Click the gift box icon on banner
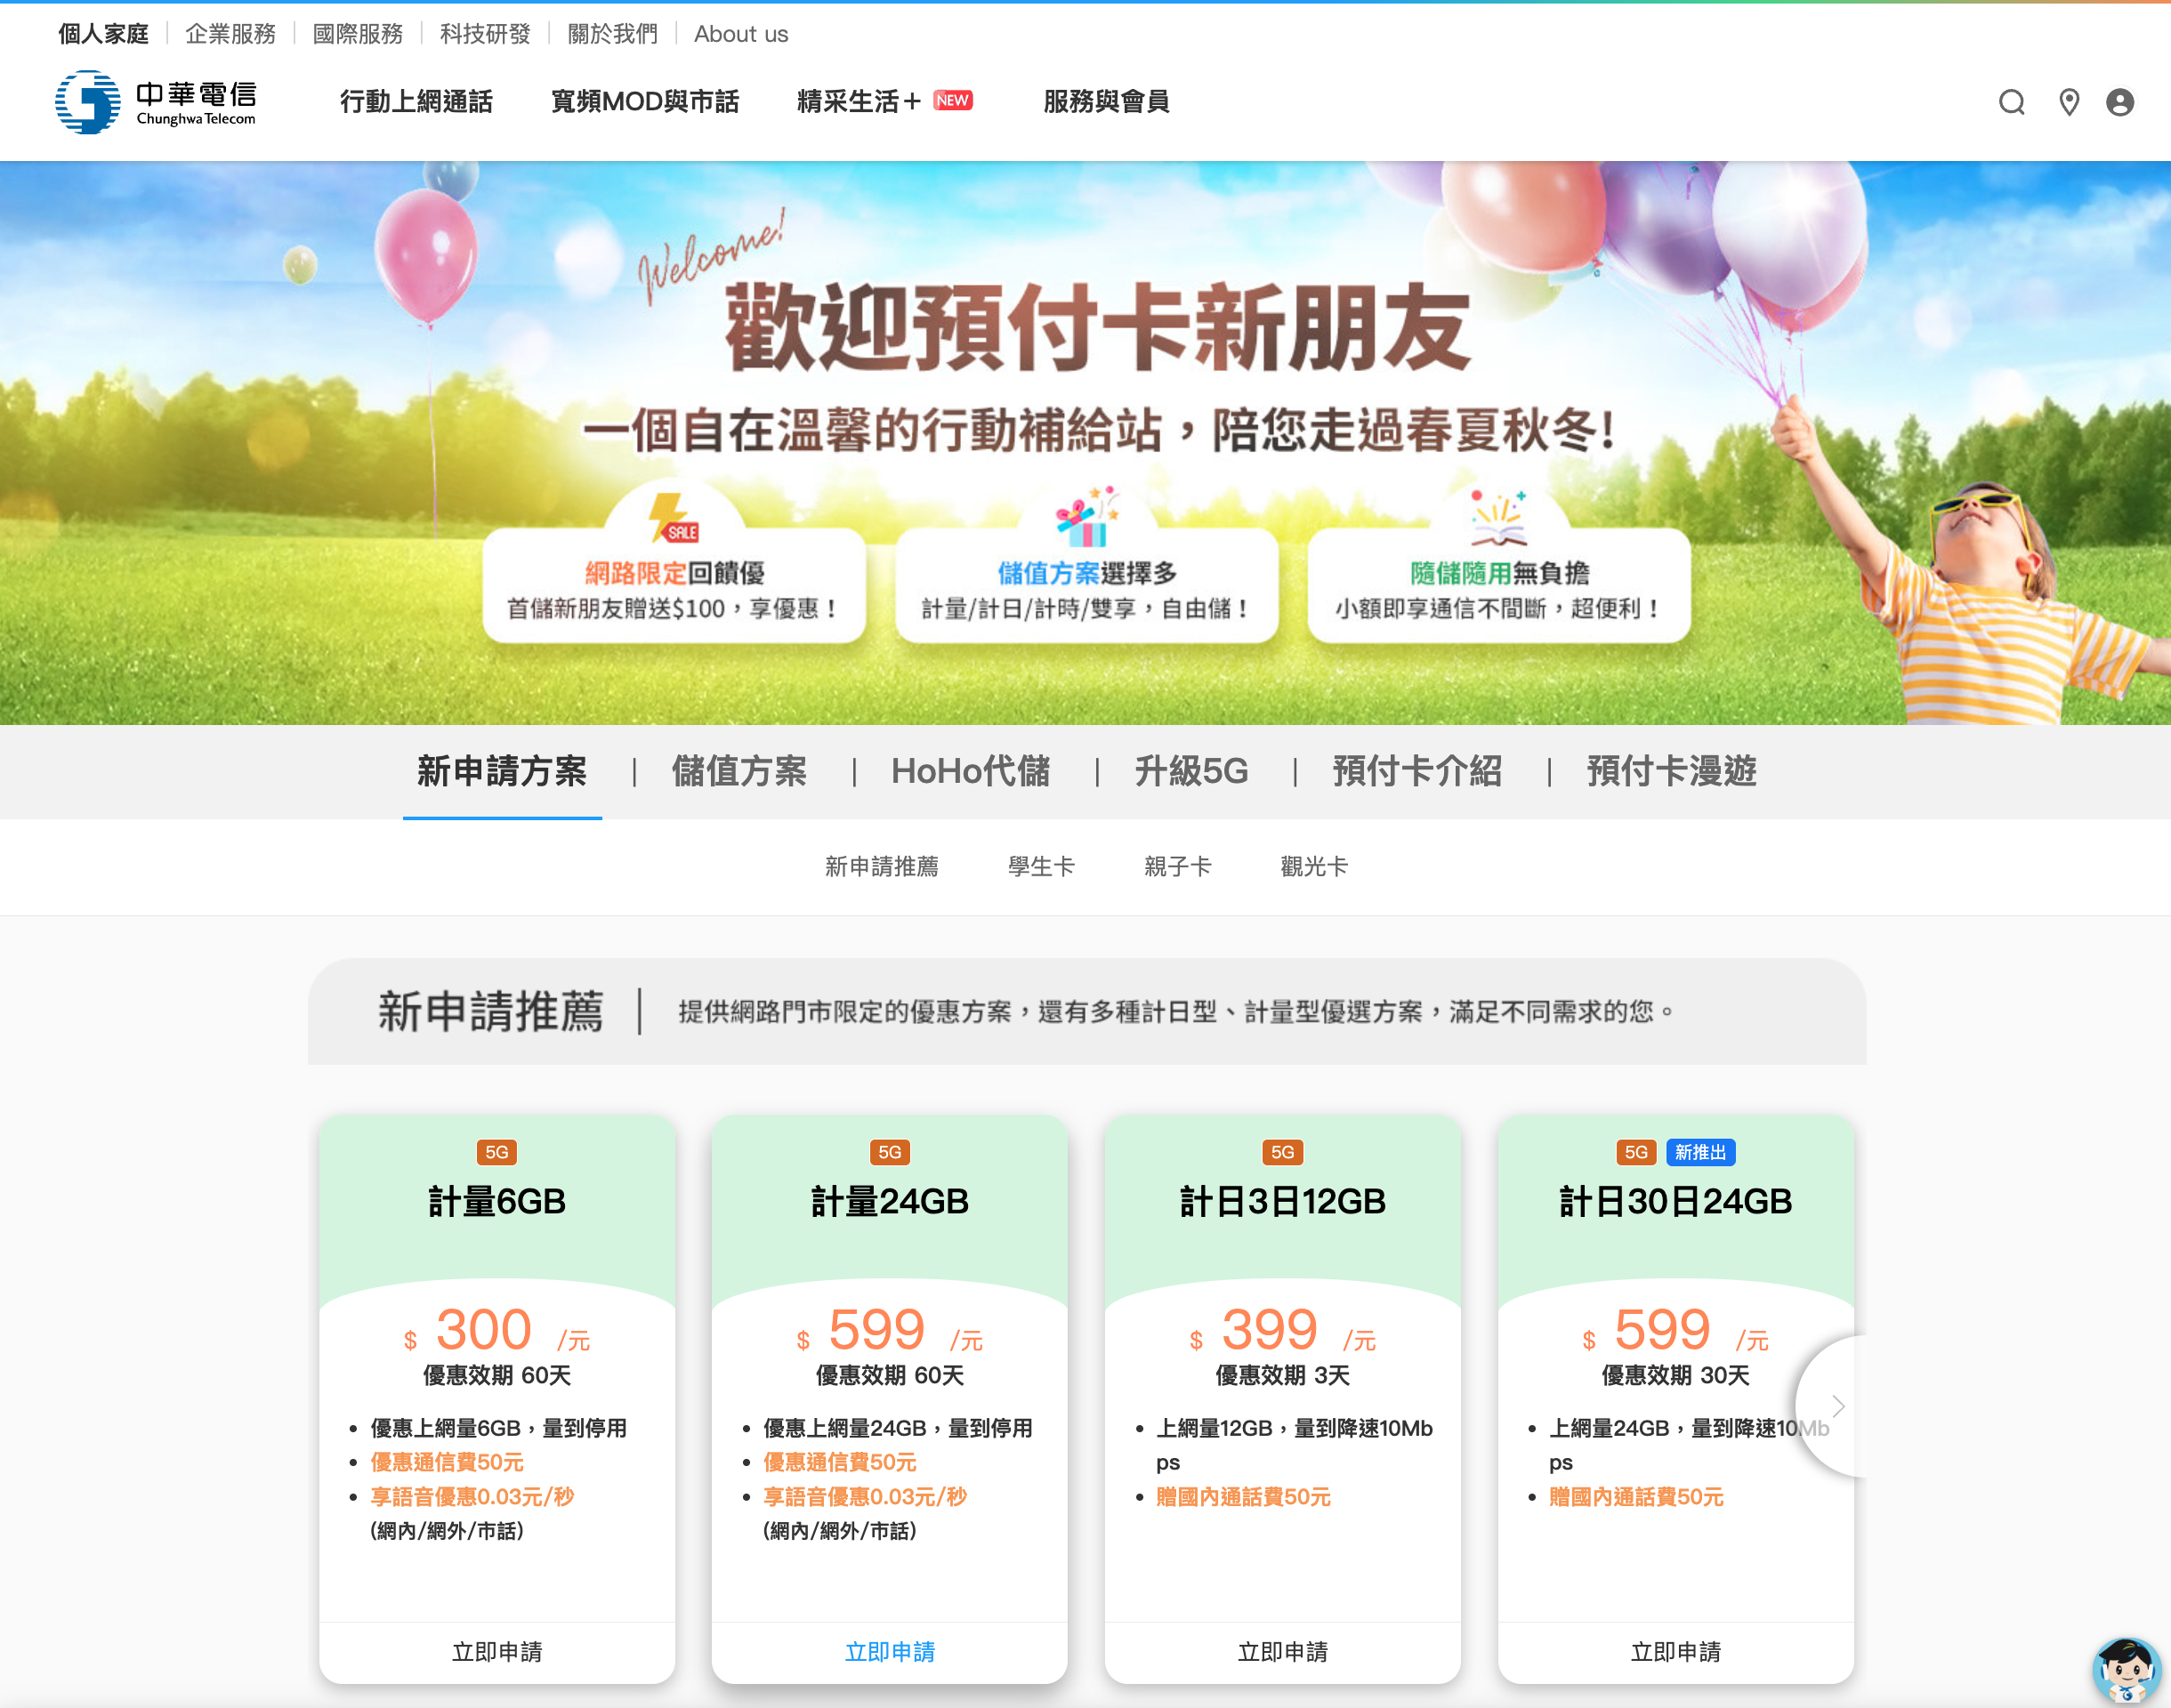Image resolution: width=2171 pixels, height=1708 pixels. (x=1087, y=516)
